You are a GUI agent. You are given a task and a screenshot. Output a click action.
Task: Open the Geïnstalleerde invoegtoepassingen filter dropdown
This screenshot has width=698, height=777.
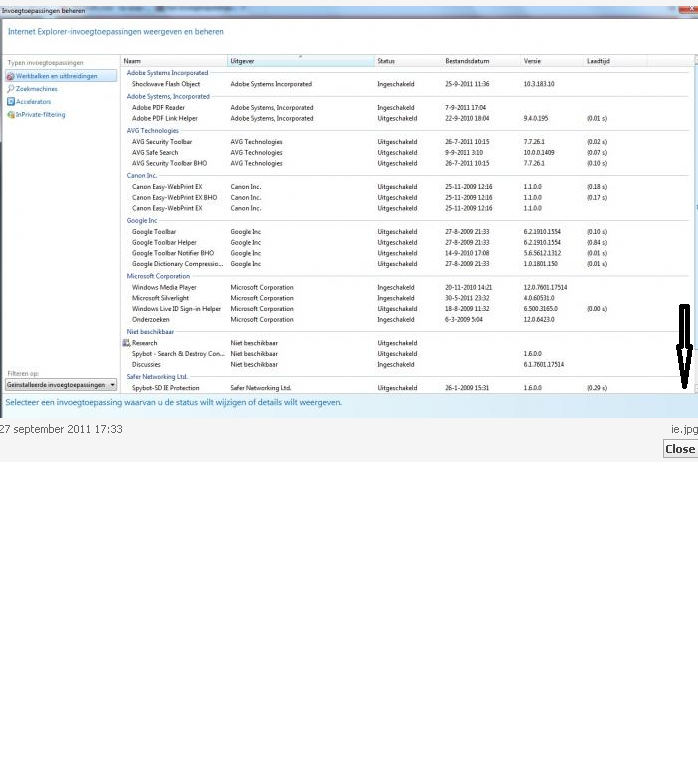point(61,385)
